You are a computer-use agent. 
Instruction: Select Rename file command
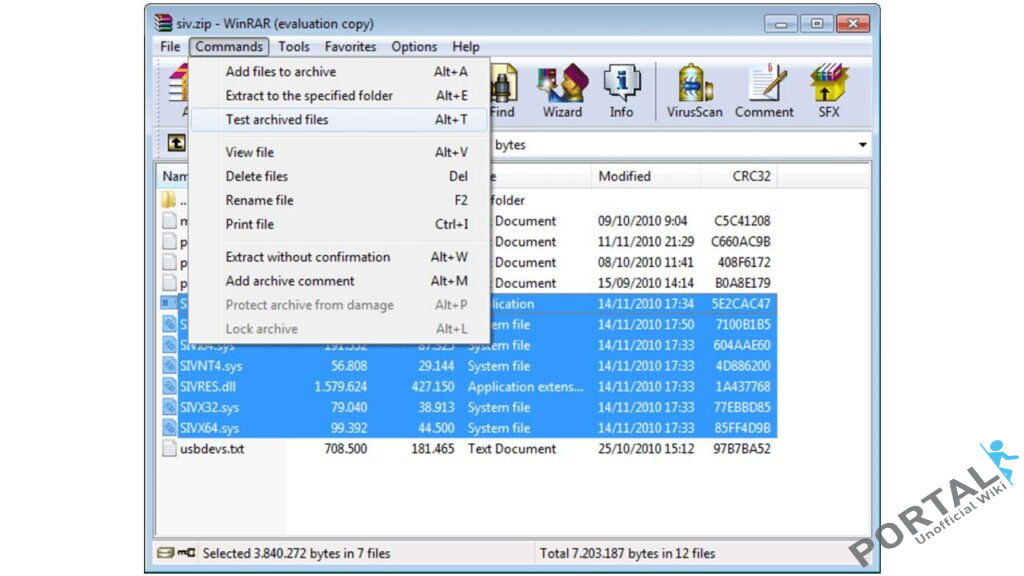pyautogui.click(x=340, y=200)
